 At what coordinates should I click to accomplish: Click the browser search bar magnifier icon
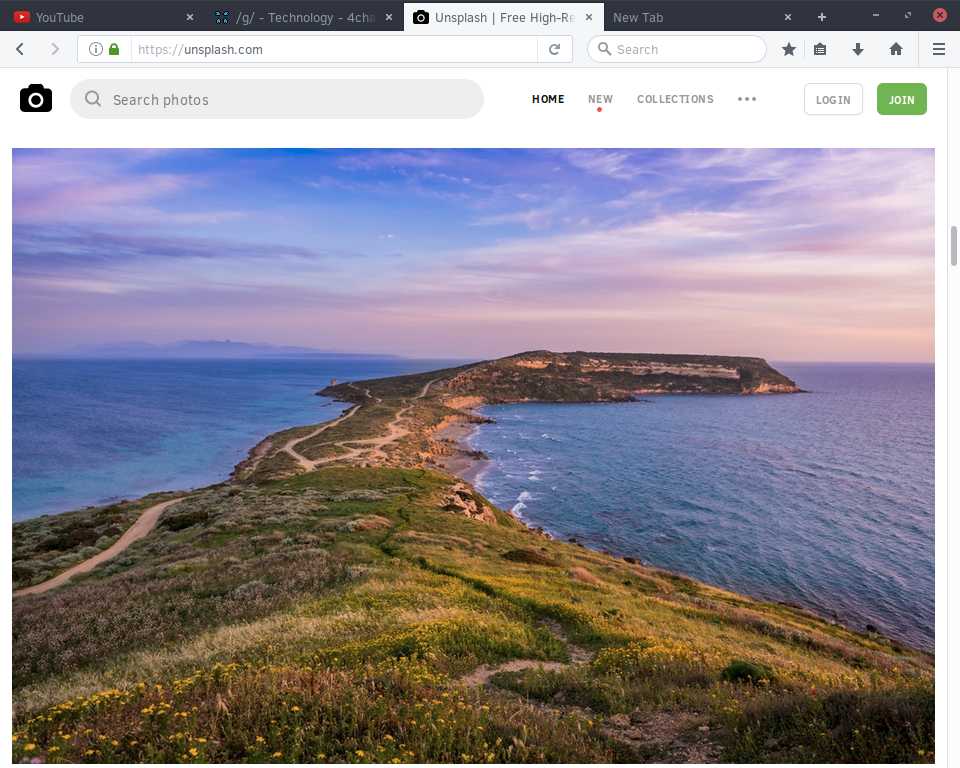click(604, 48)
